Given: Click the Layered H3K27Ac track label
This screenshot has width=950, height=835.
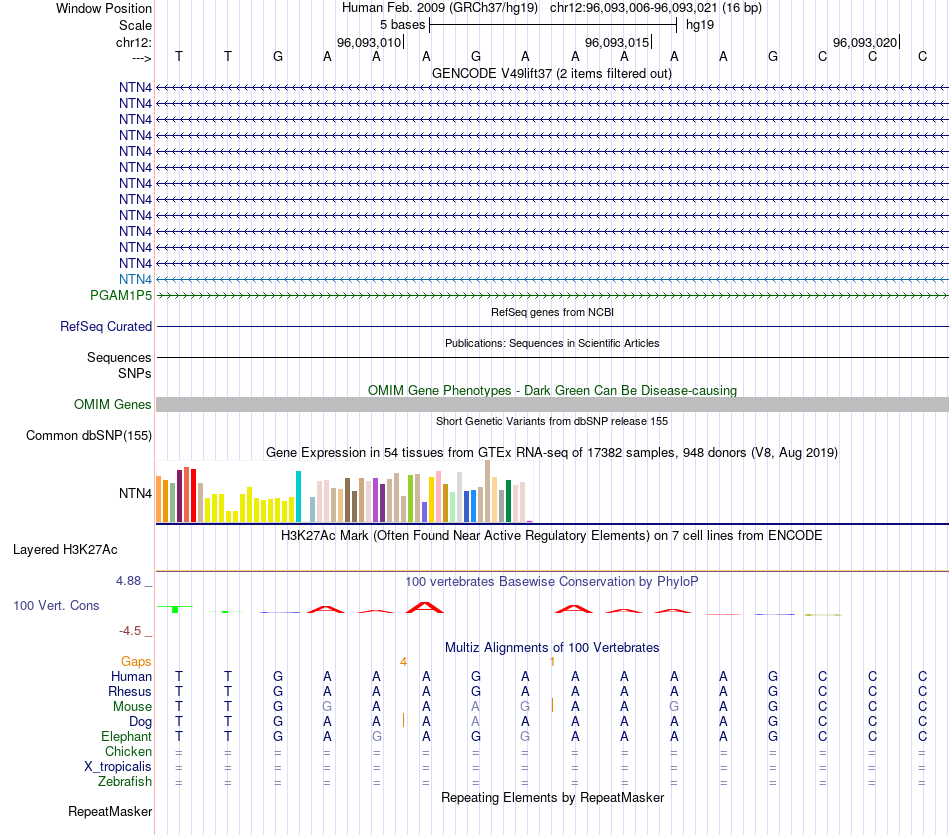Looking at the screenshot, I should click(x=65, y=550).
